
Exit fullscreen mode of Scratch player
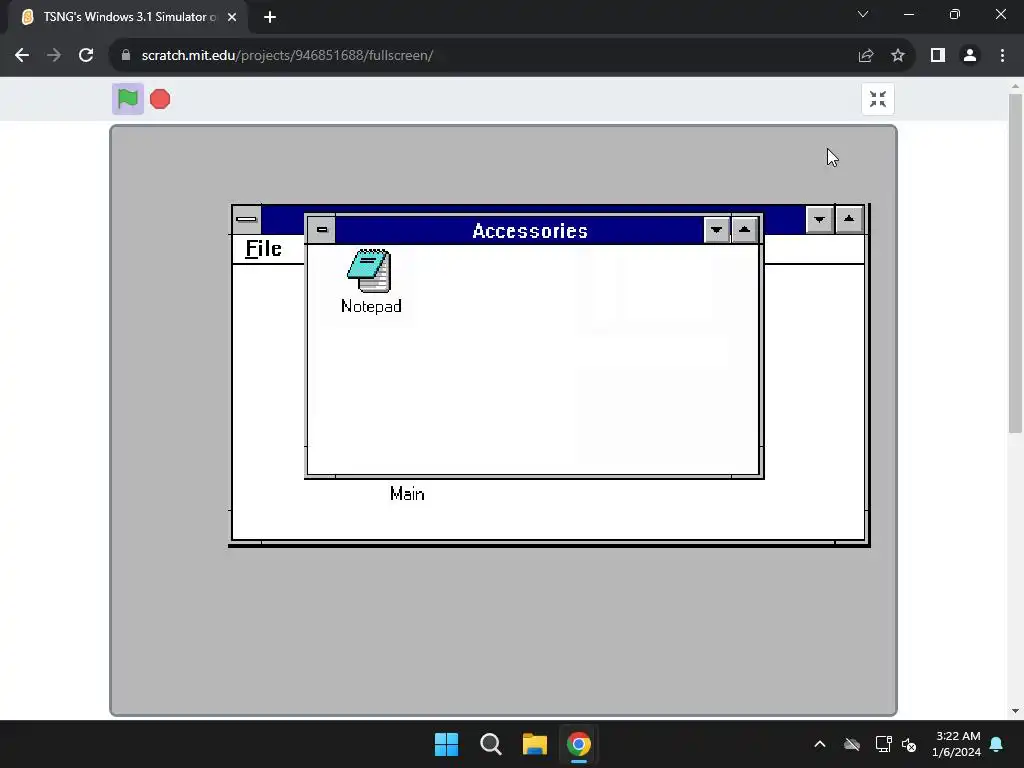click(x=878, y=99)
